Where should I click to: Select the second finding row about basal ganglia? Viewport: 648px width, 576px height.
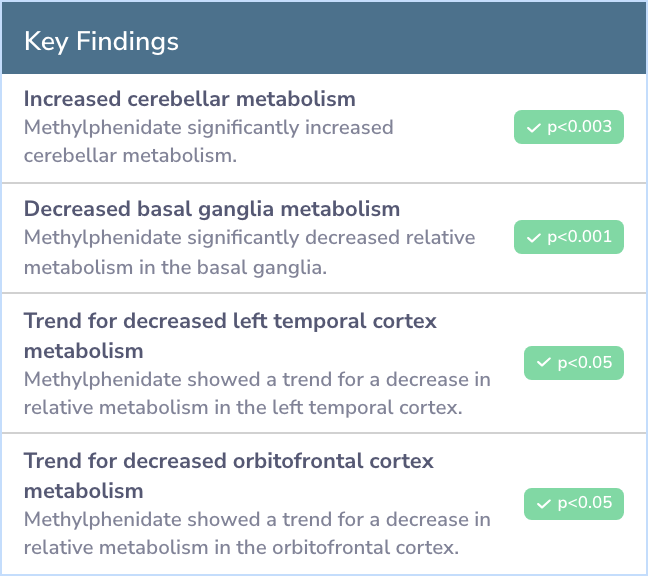(324, 238)
